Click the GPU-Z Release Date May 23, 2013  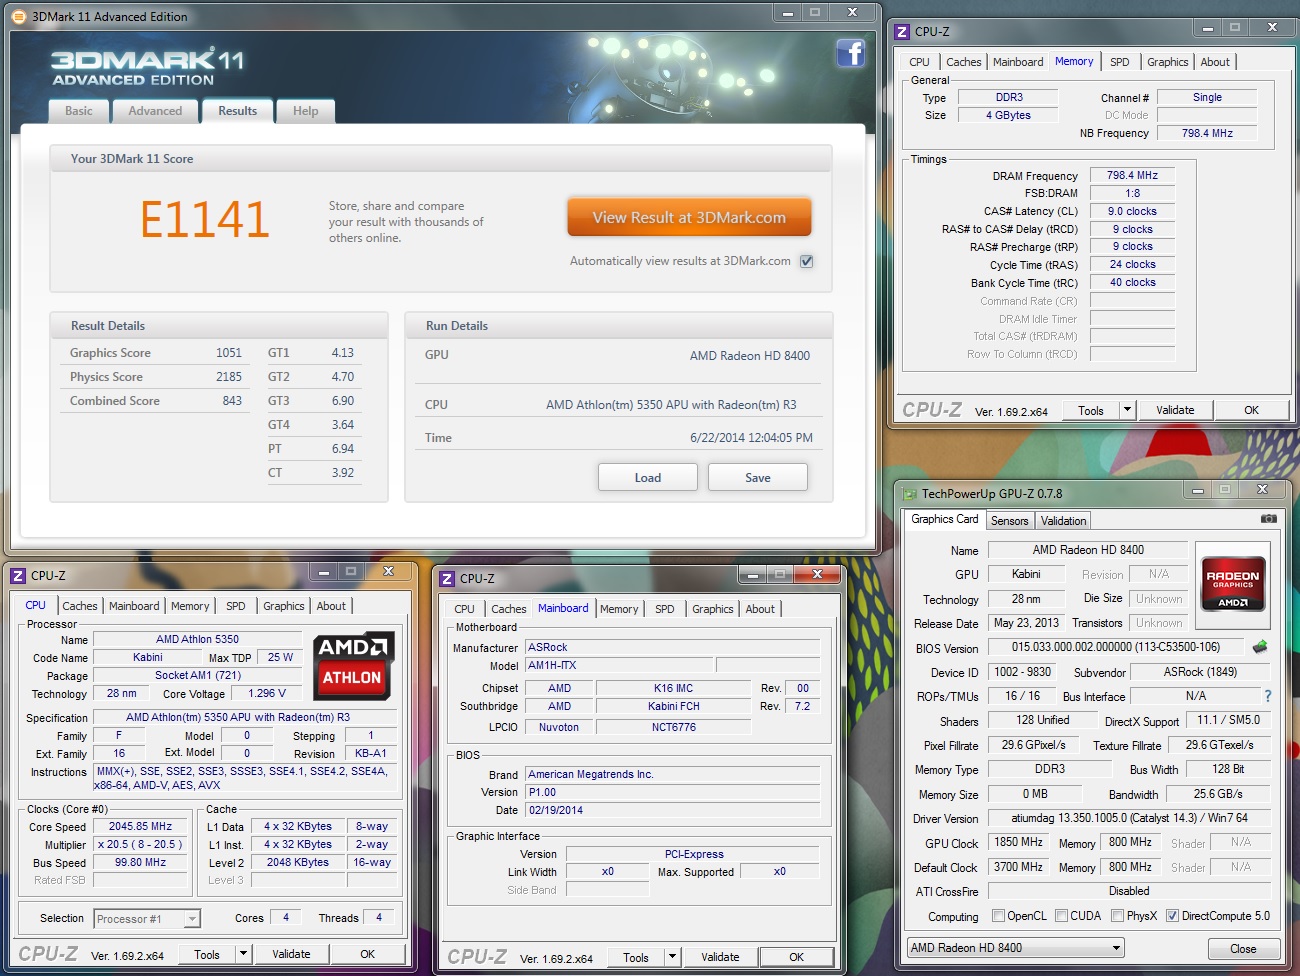[x=1025, y=623]
